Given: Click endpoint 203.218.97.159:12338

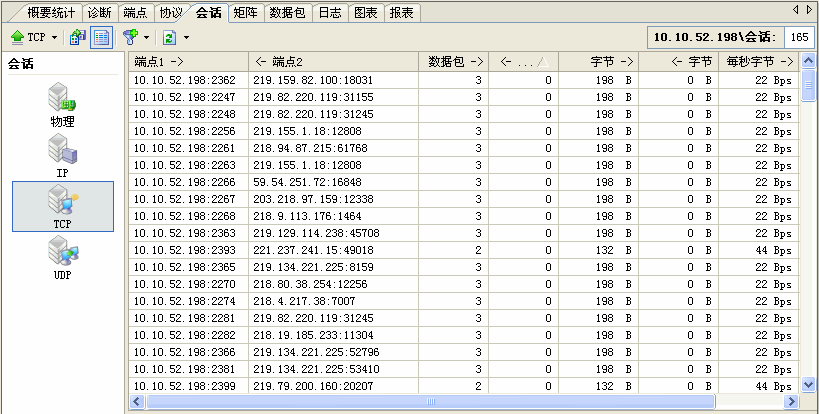Looking at the screenshot, I should click(x=314, y=199).
